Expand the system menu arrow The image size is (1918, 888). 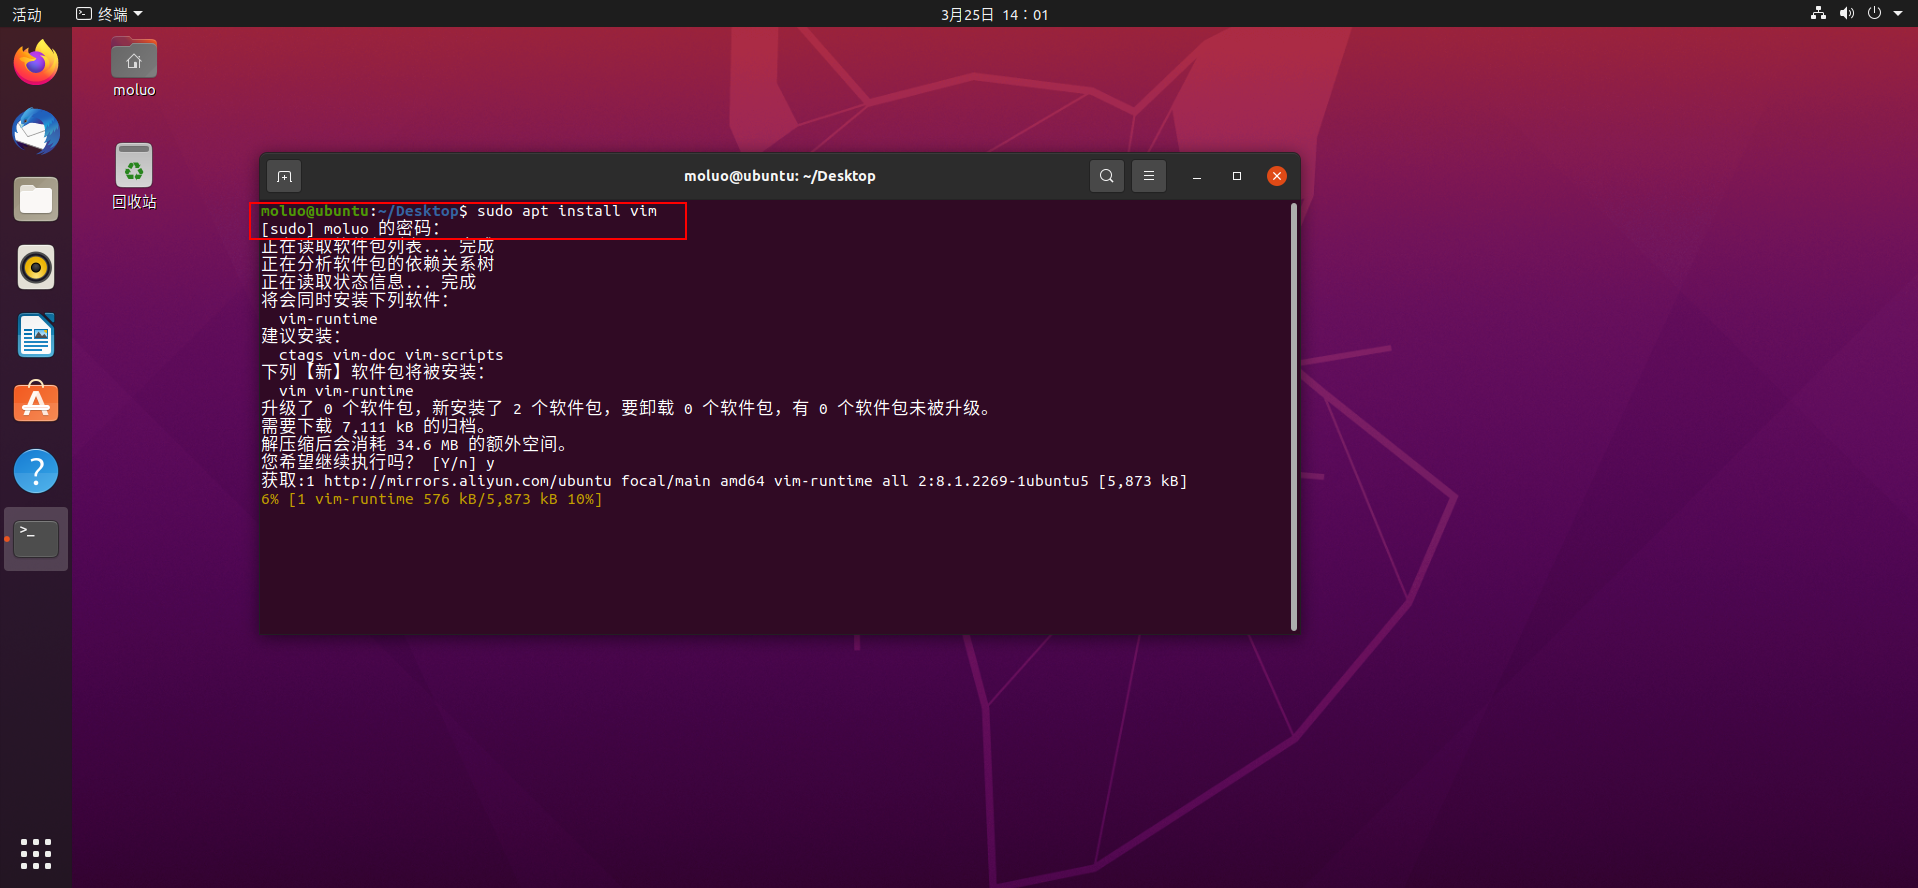(1898, 14)
